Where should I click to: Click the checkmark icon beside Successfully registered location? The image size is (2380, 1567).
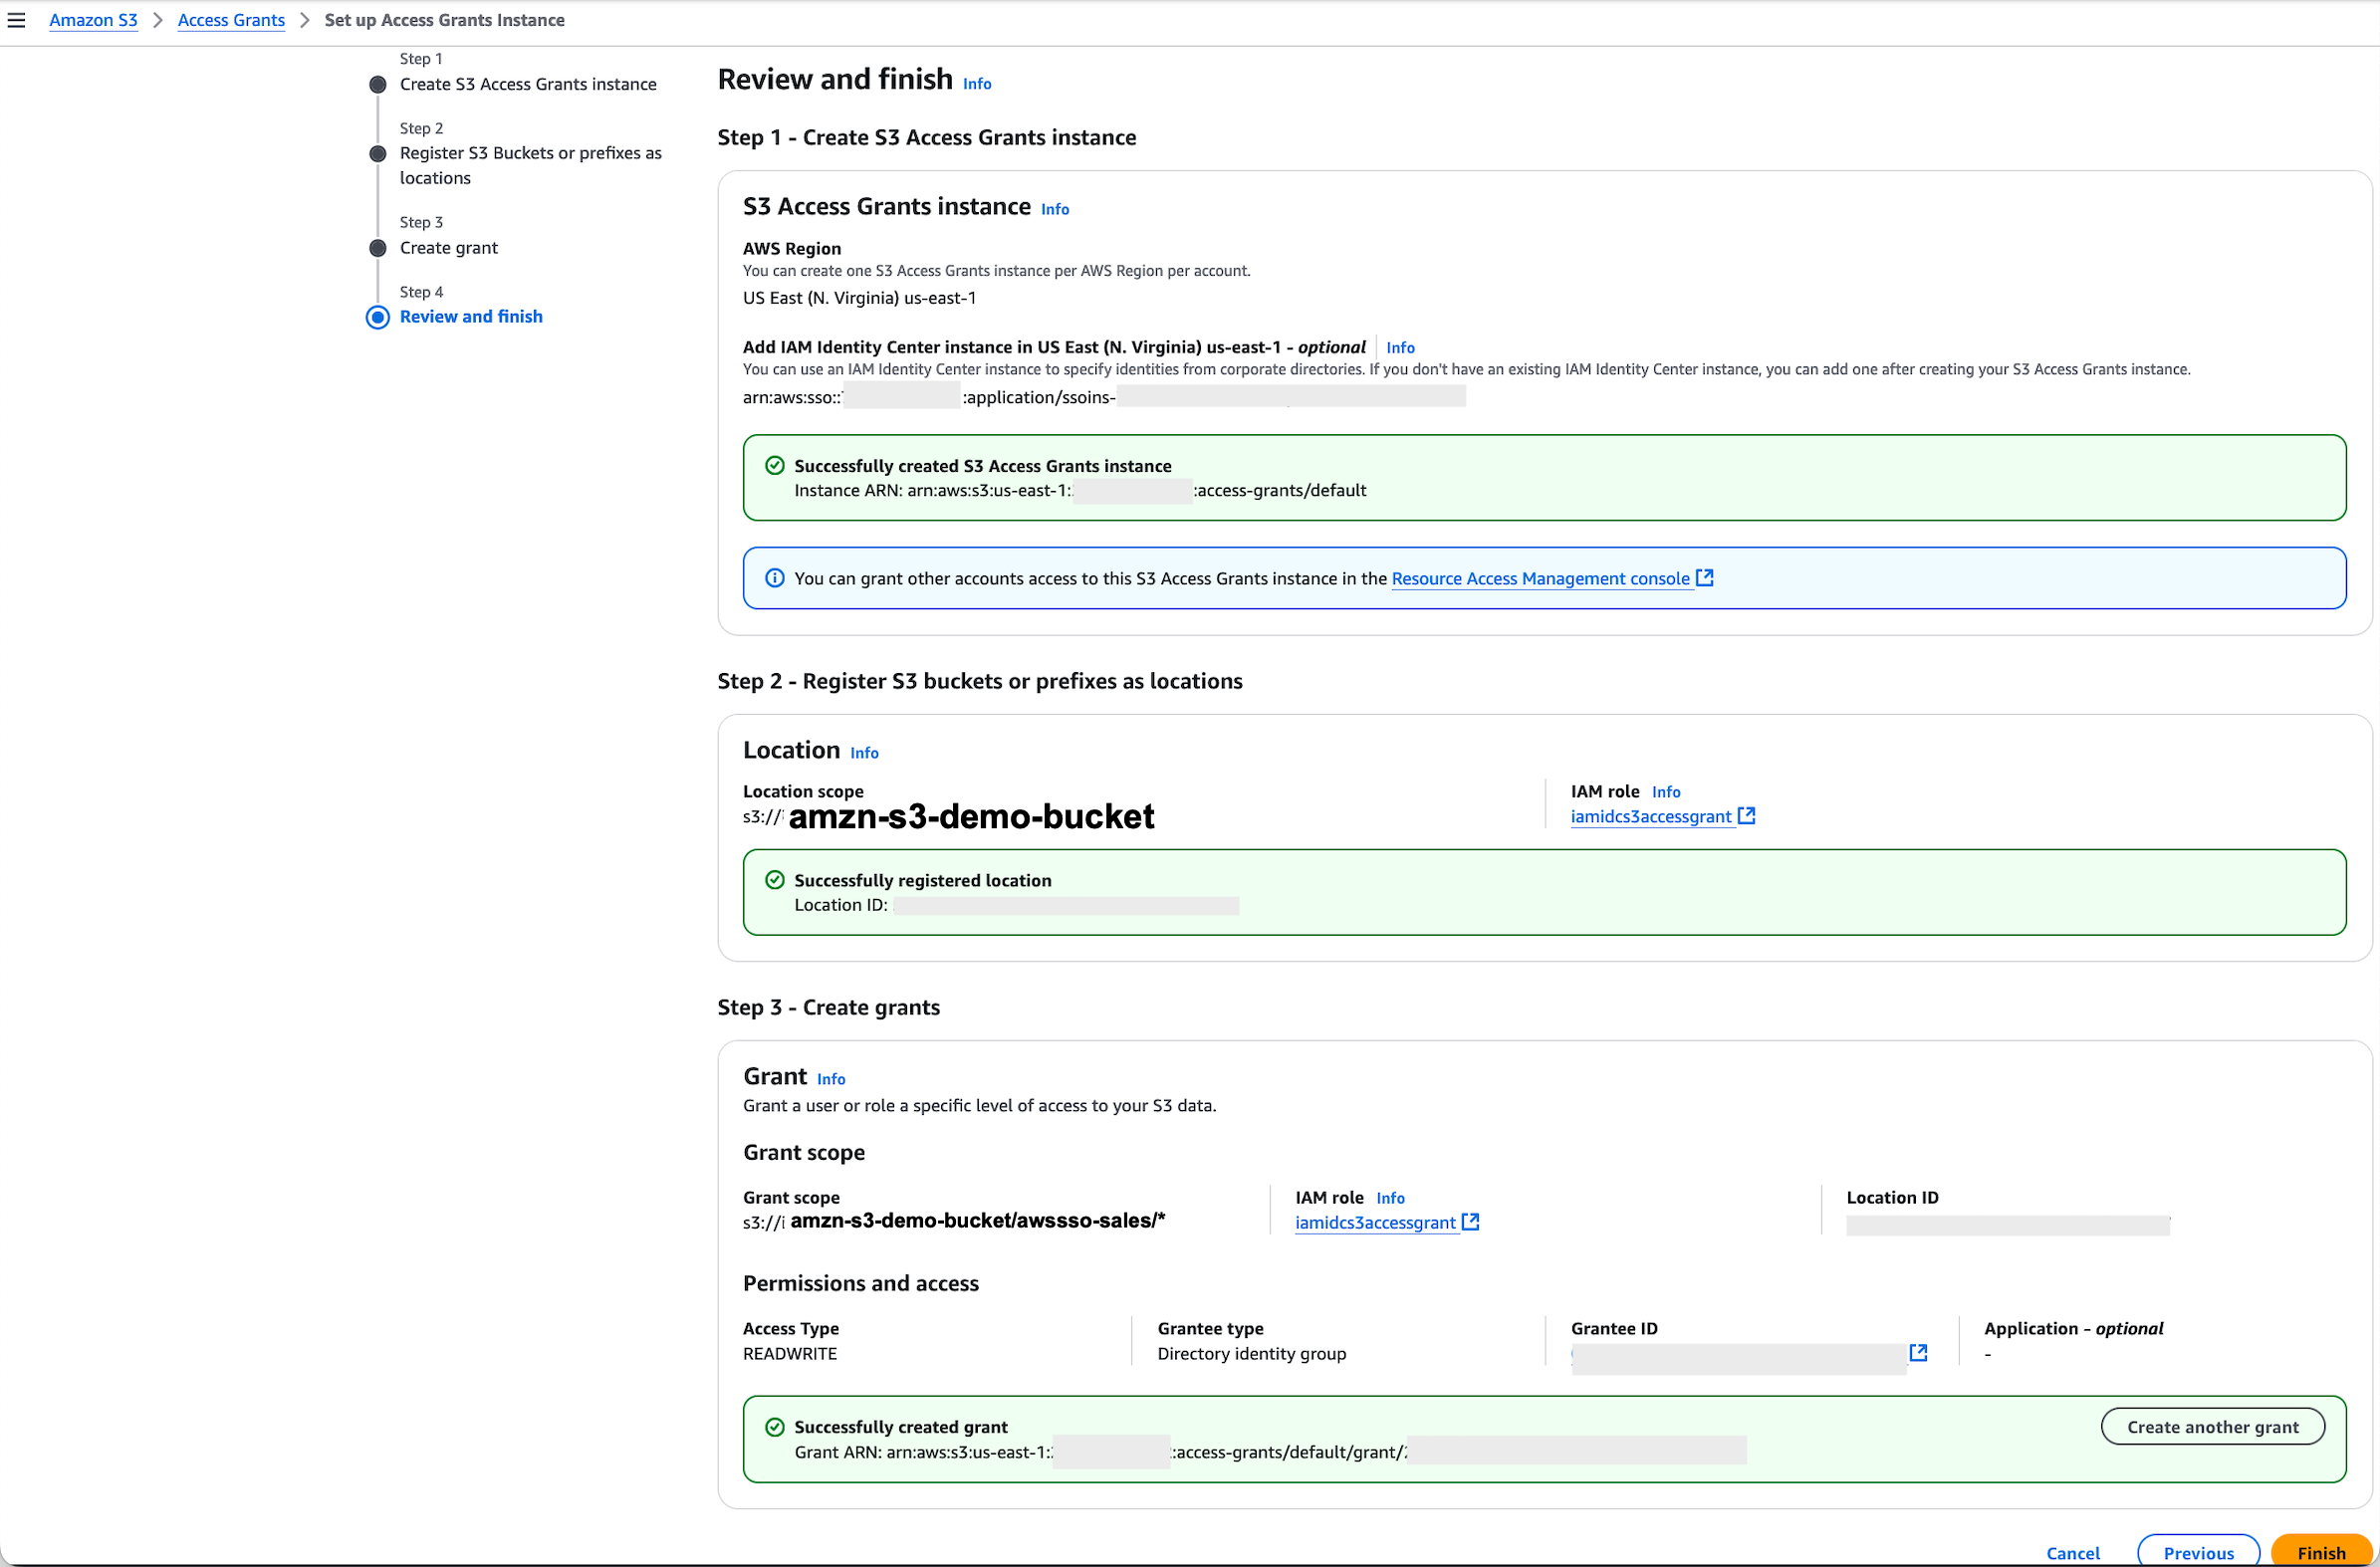coord(775,879)
